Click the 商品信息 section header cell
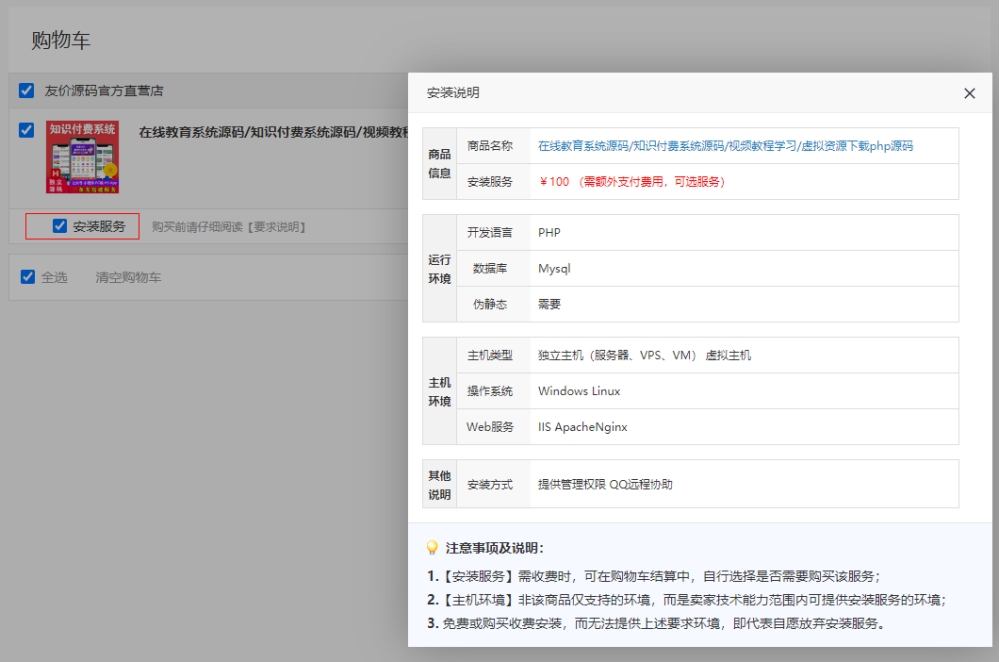Image resolution: width=1000 pixels, height=662 pixels. click(439, 164)
